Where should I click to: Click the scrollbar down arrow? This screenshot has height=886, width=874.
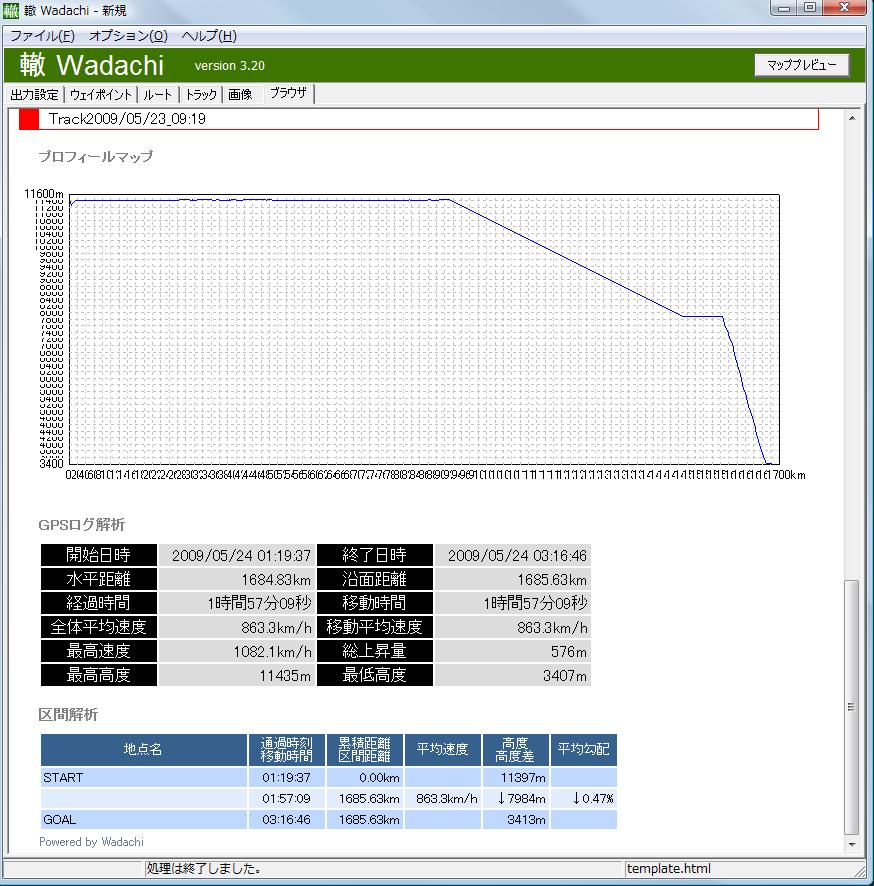tap(852, 845)
